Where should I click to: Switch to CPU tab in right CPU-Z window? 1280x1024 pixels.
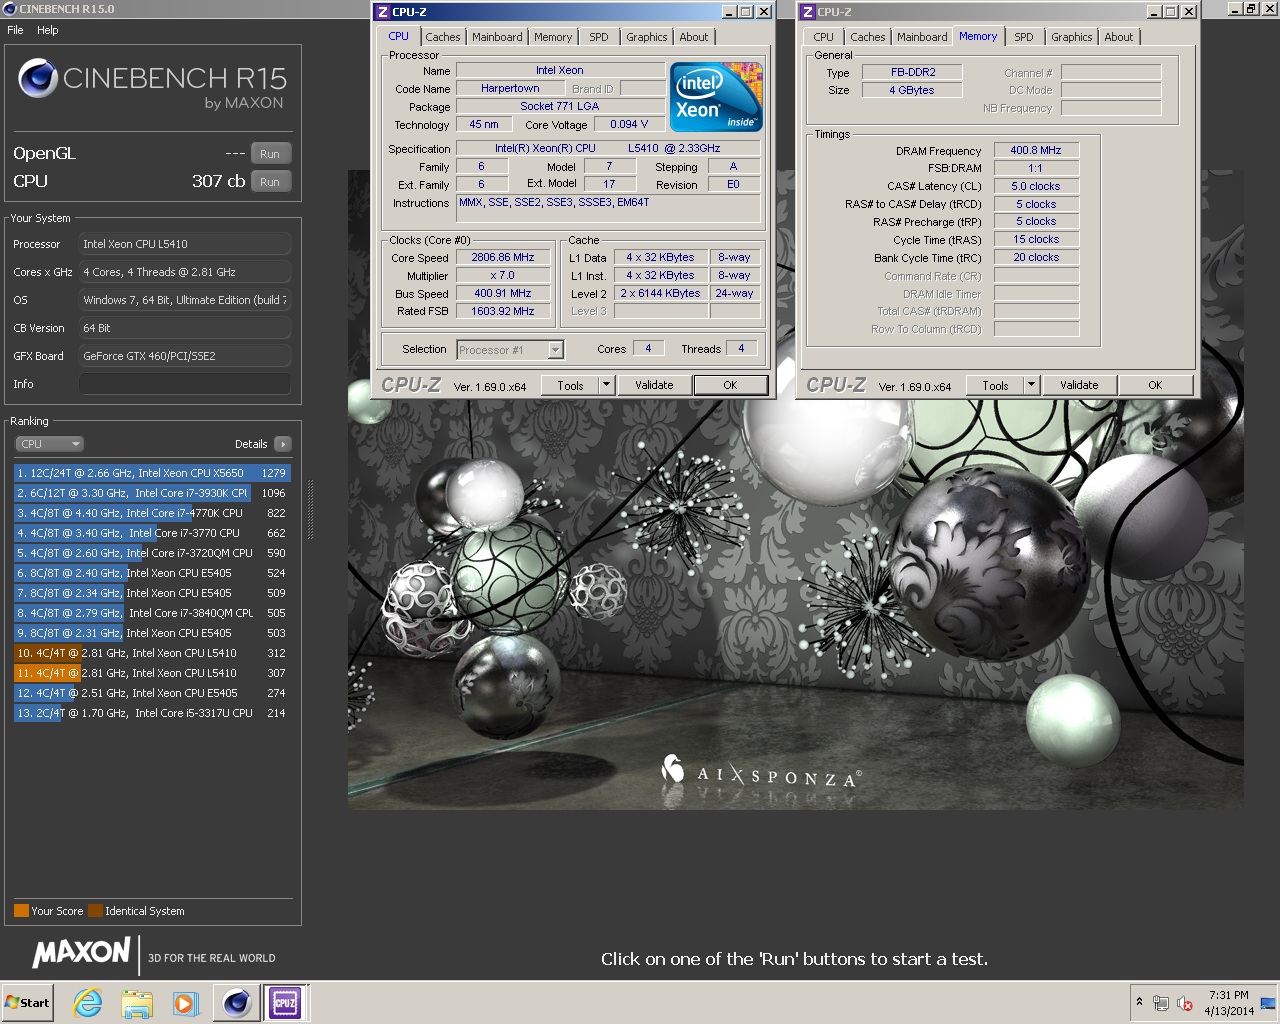point(824,37)
